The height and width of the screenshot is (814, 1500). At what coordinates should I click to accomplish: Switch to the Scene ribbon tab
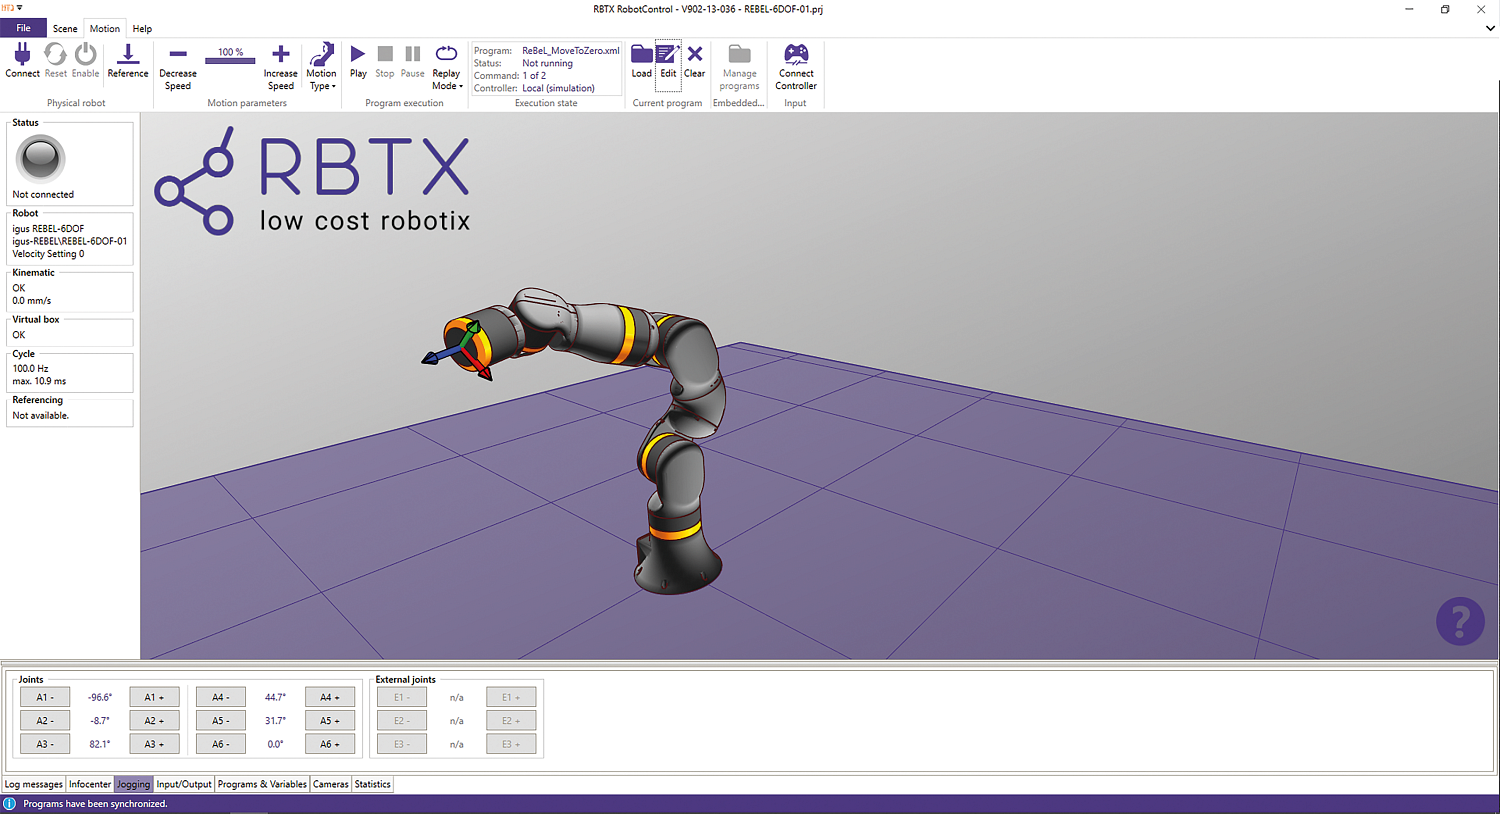[x=65, y=29]
